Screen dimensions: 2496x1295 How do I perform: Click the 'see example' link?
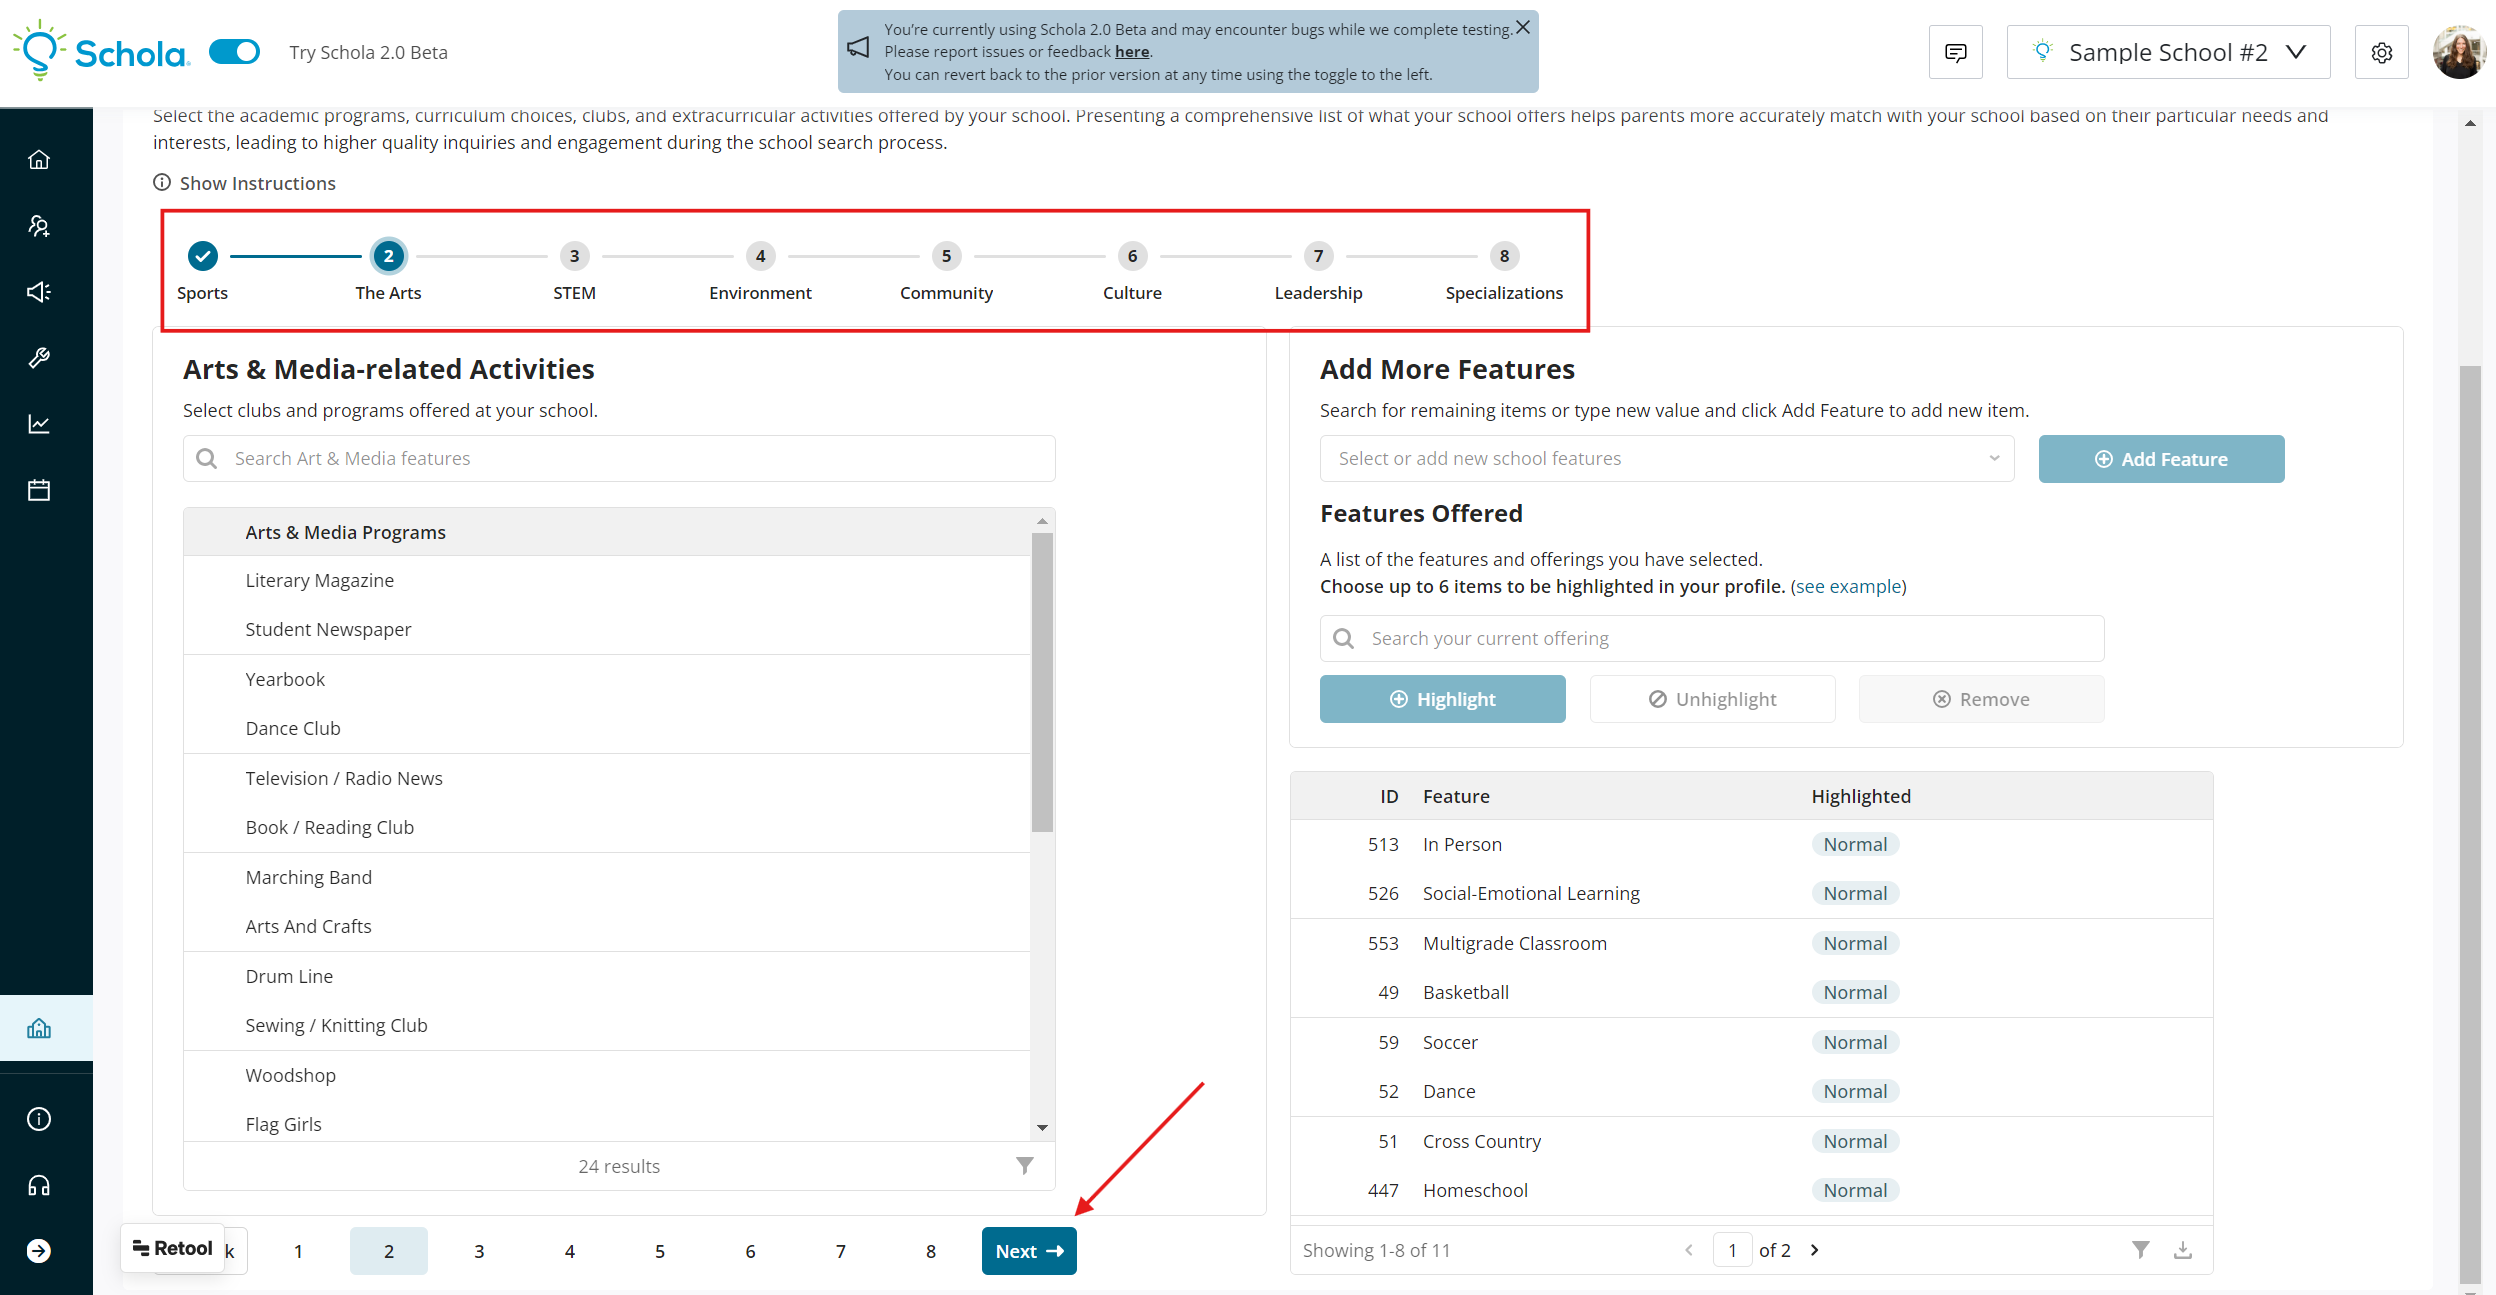coord(1849,585)
